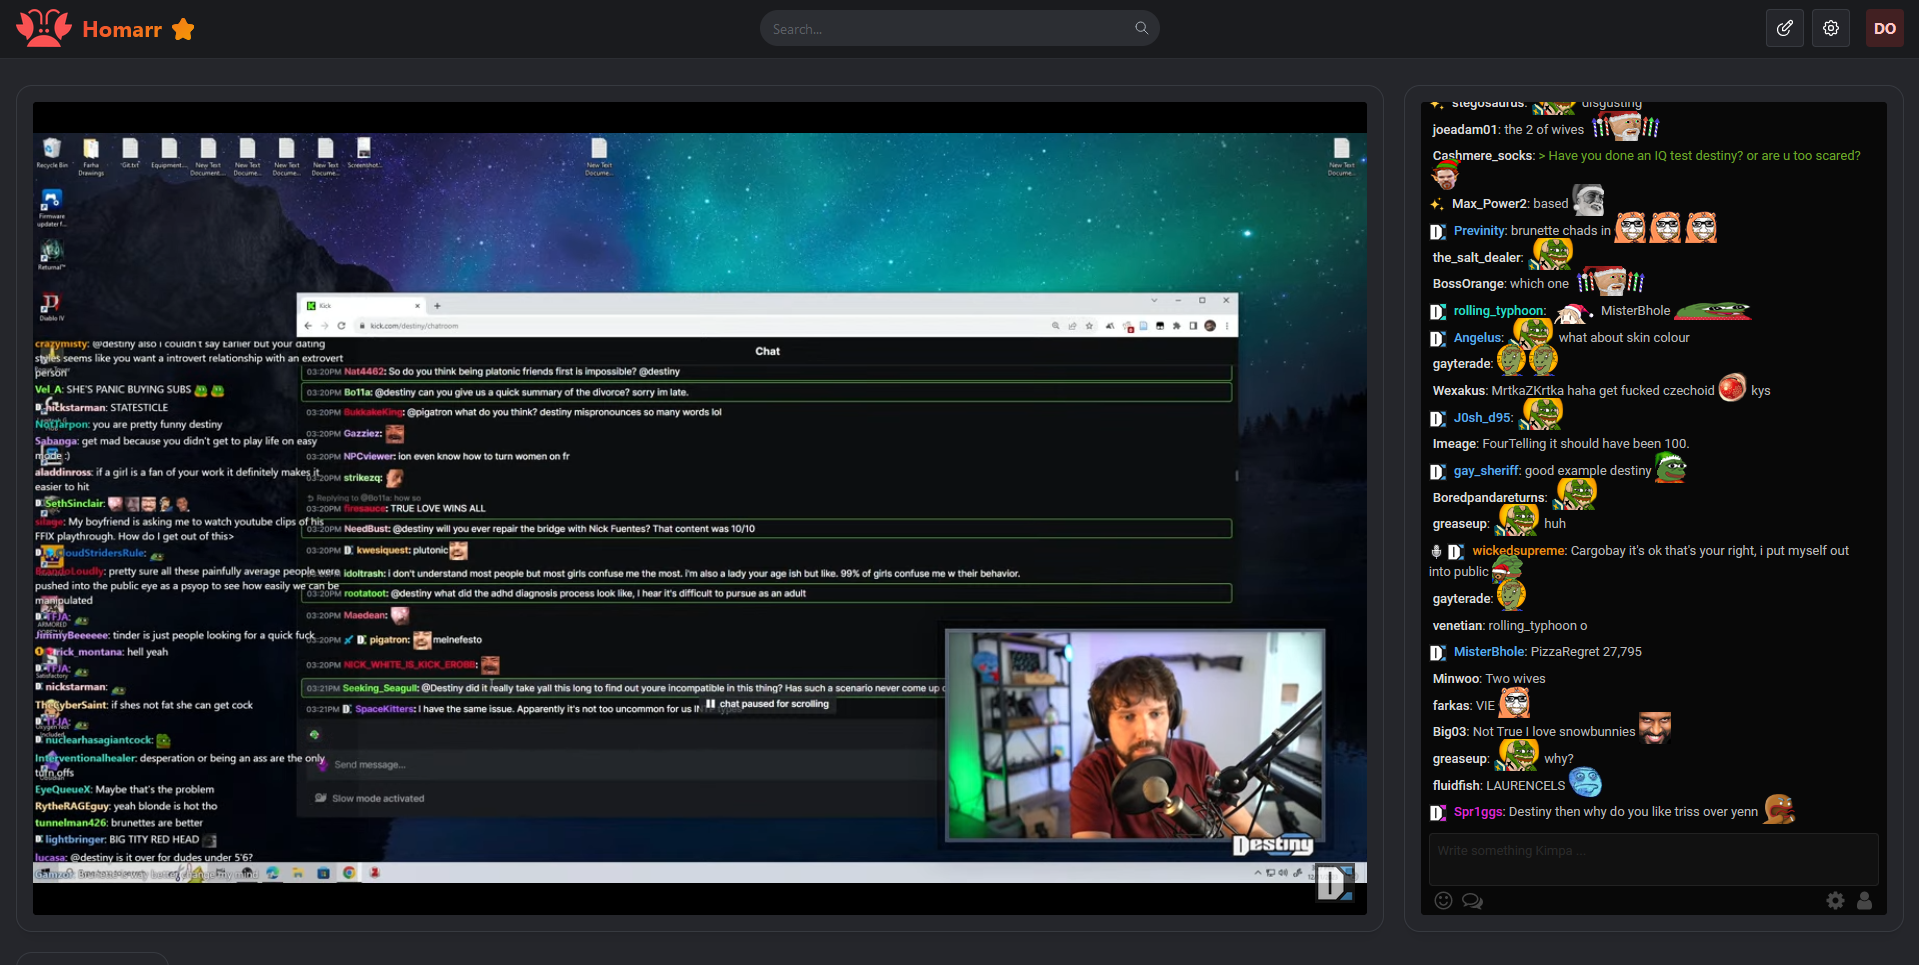Click Equipment file icon in streamed desktop
This screenshot has height=965, width=1919.
[168, 154]
